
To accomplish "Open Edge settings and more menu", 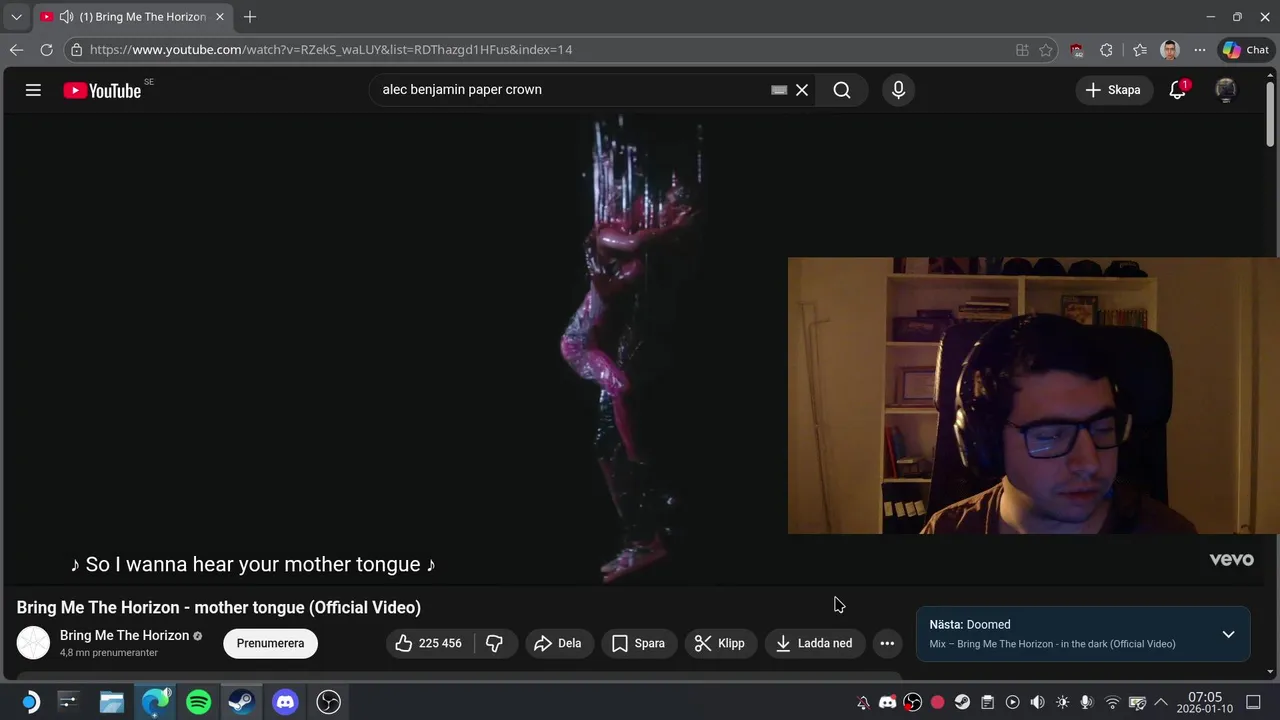I will (1200, 50).
